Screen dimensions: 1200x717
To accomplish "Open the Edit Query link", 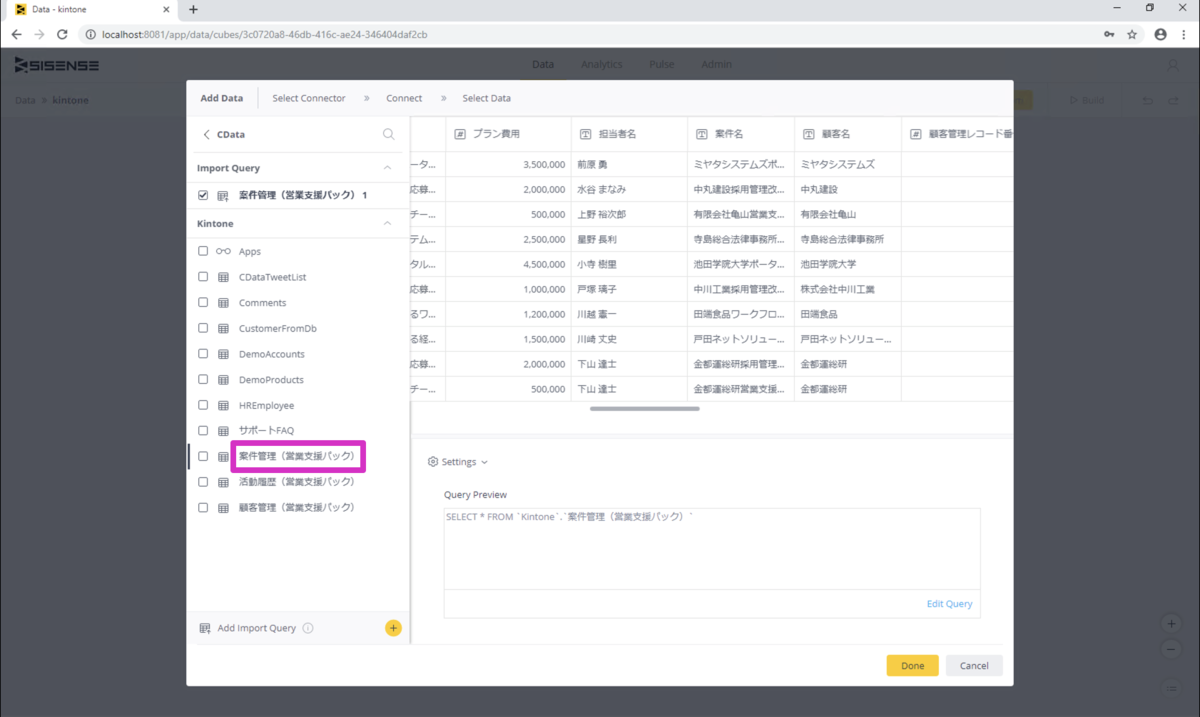I will tap(949, 604).
